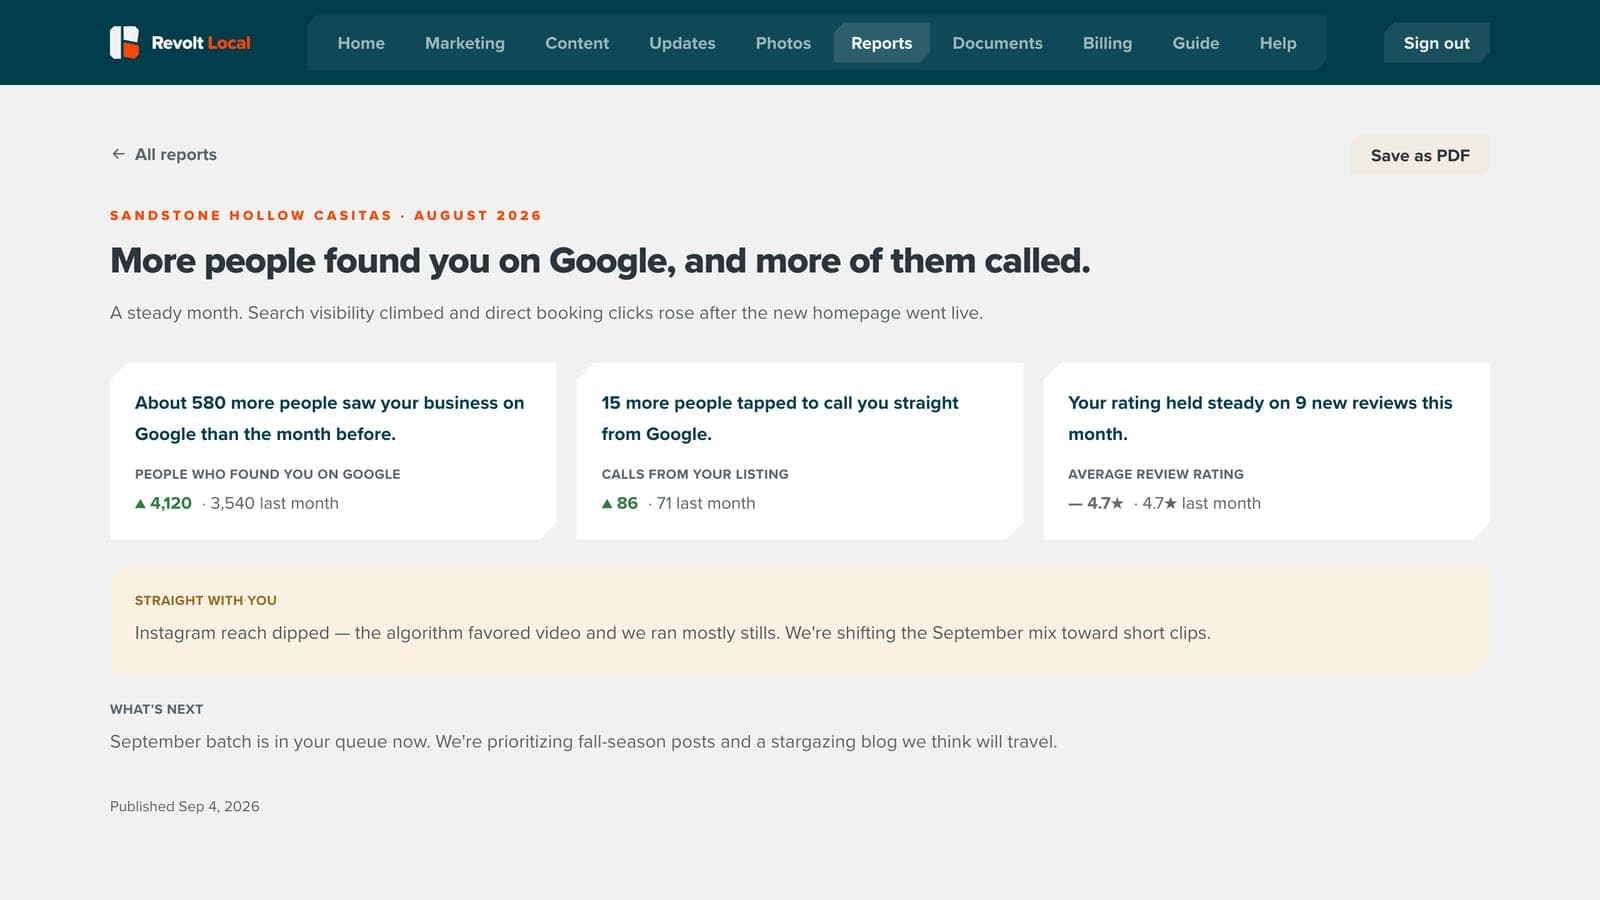Open the Home nav item
This screenshot has width=1600, height=900.
[x=361, y=43]
